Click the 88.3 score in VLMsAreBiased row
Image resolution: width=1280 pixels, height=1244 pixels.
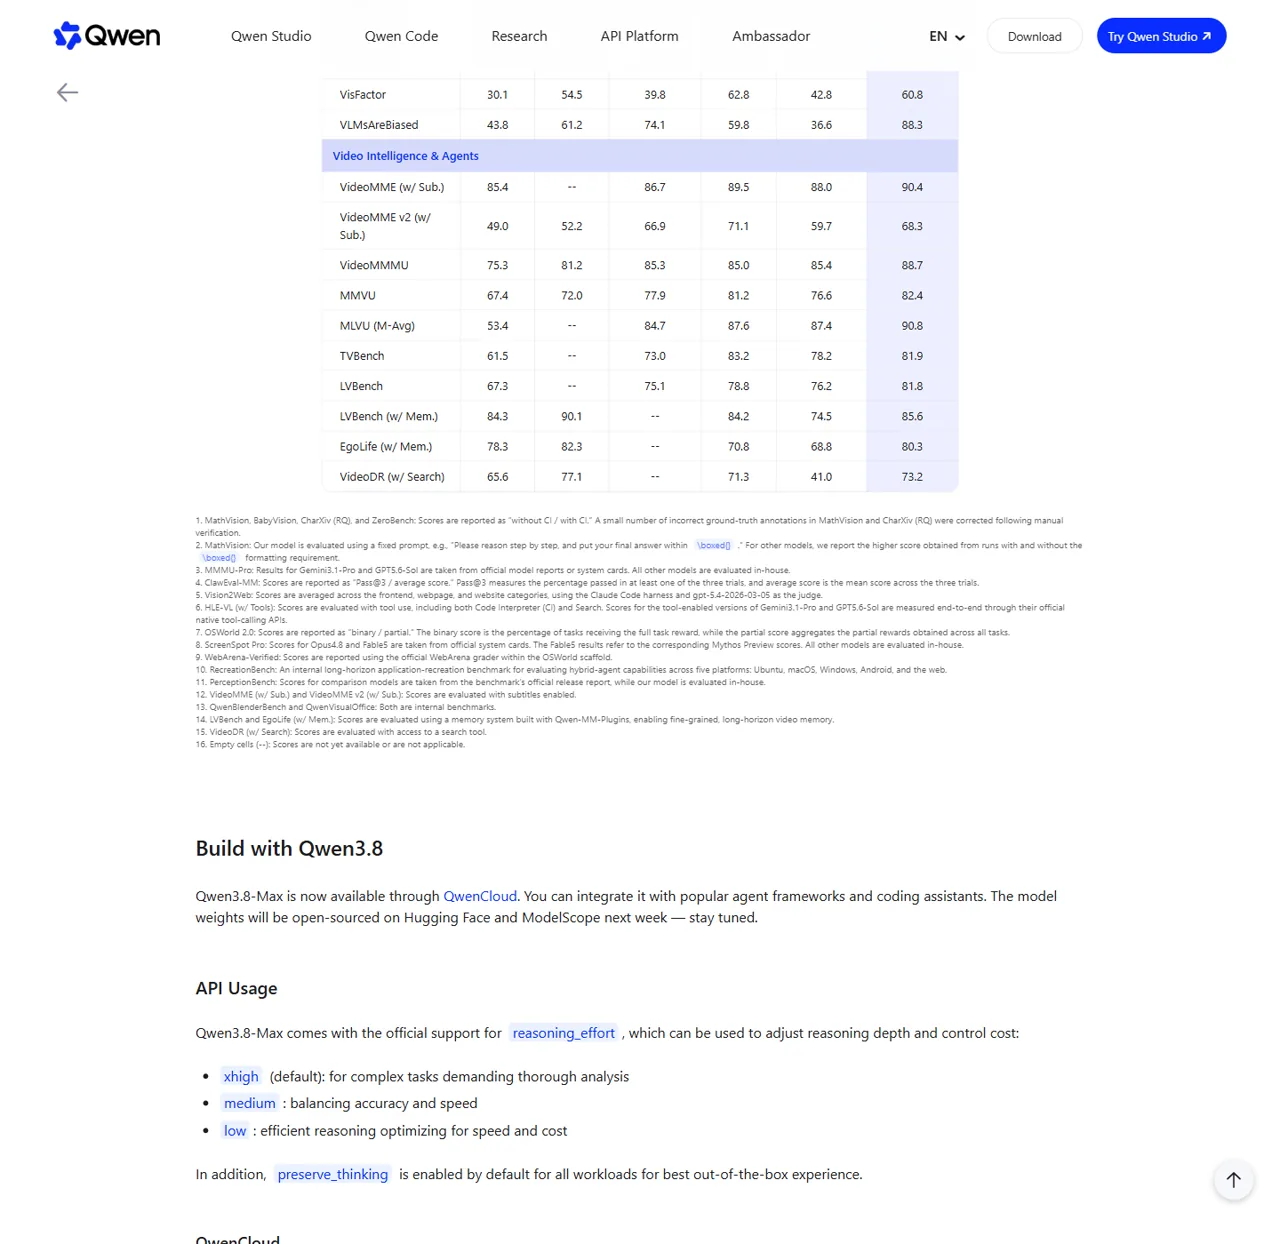tap(912, 125)
